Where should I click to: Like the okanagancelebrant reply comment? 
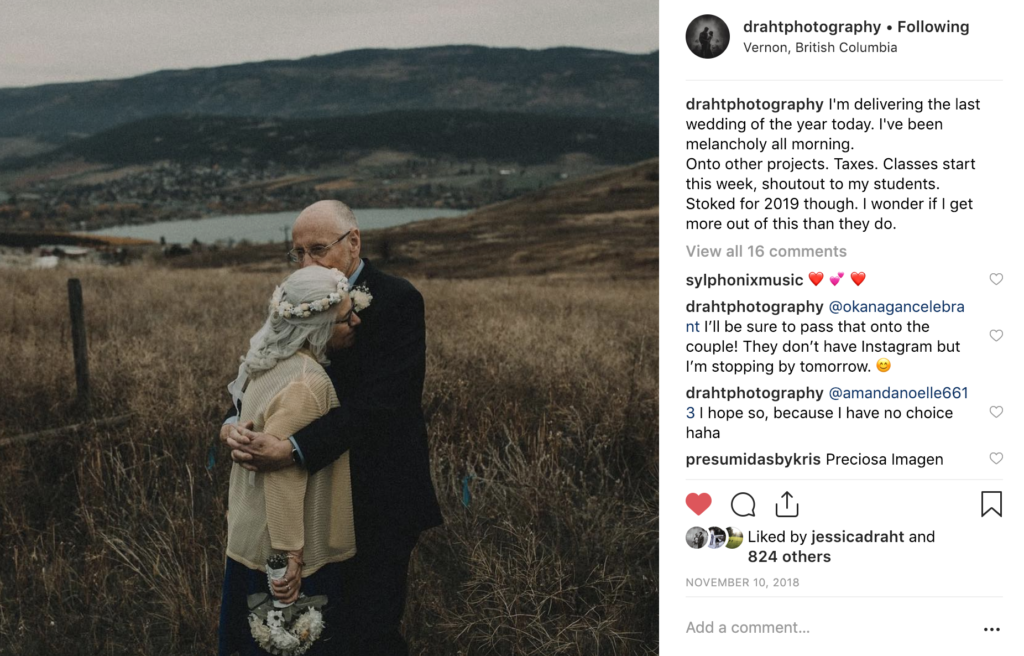pos(995,335)
